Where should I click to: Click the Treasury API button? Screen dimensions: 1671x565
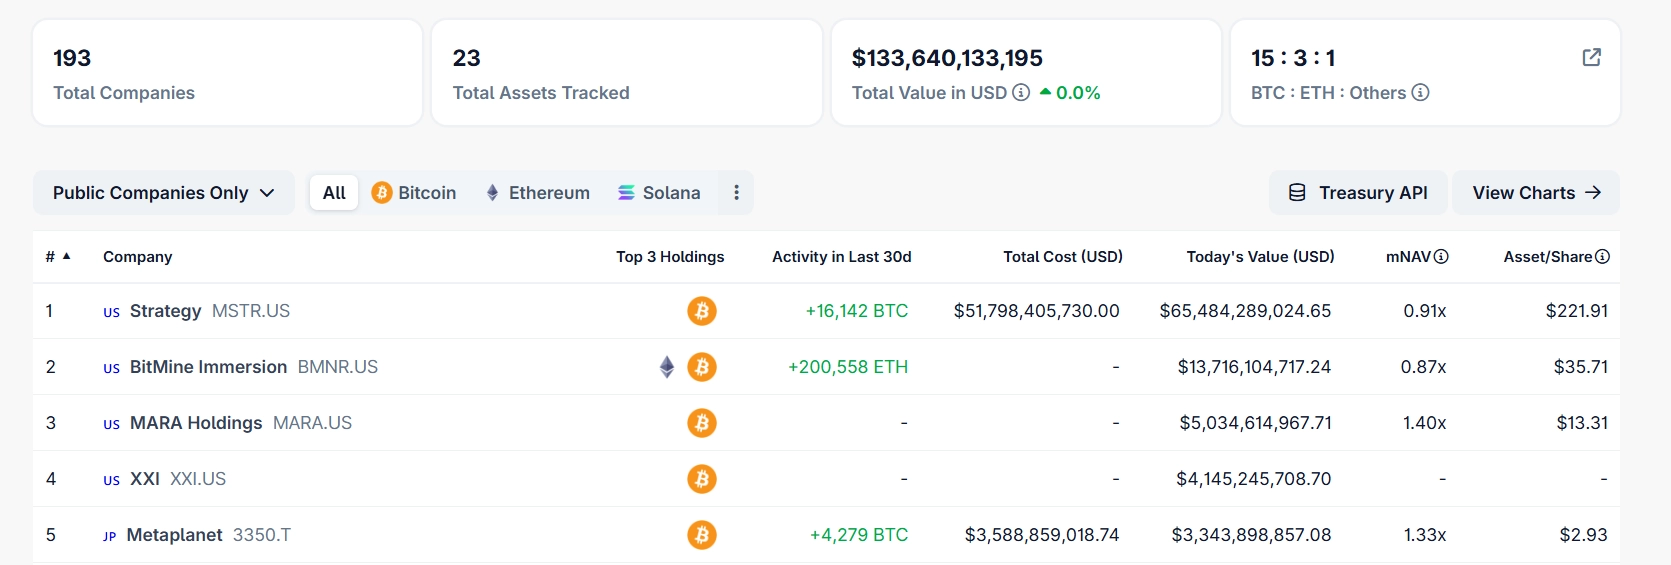click(1358, 193)
